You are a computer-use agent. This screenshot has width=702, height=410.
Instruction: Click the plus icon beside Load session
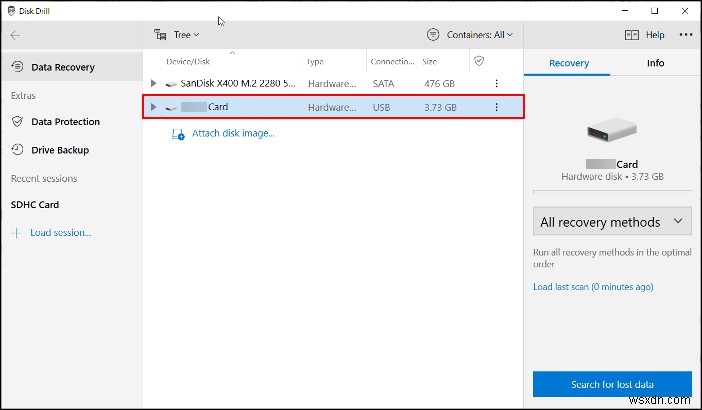[x=17, y=233]
